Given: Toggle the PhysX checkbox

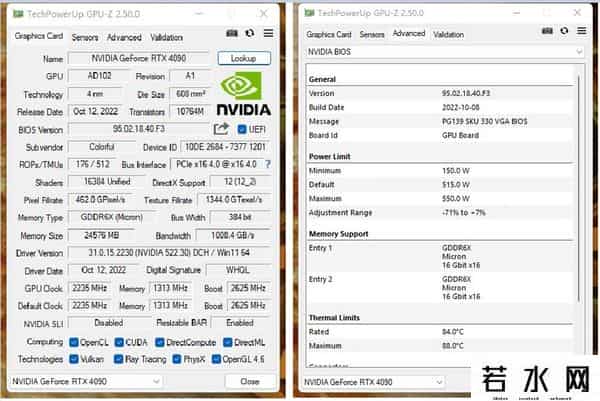Looking at the screenshot, I should 177,359.
